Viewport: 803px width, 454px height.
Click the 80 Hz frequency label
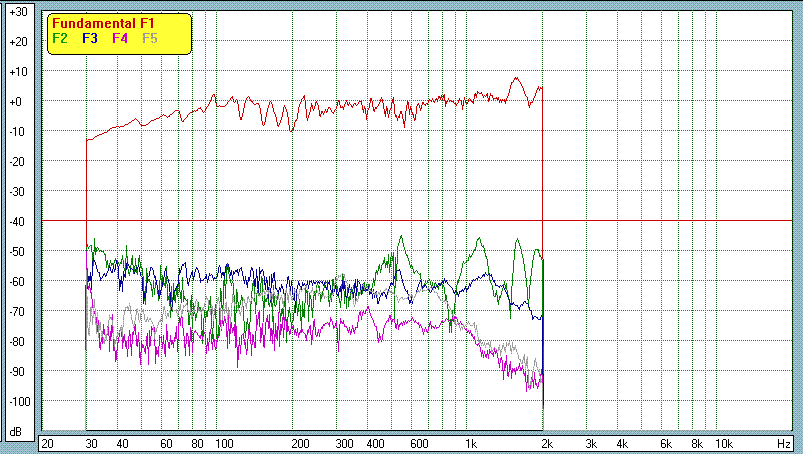coord(197,444)
